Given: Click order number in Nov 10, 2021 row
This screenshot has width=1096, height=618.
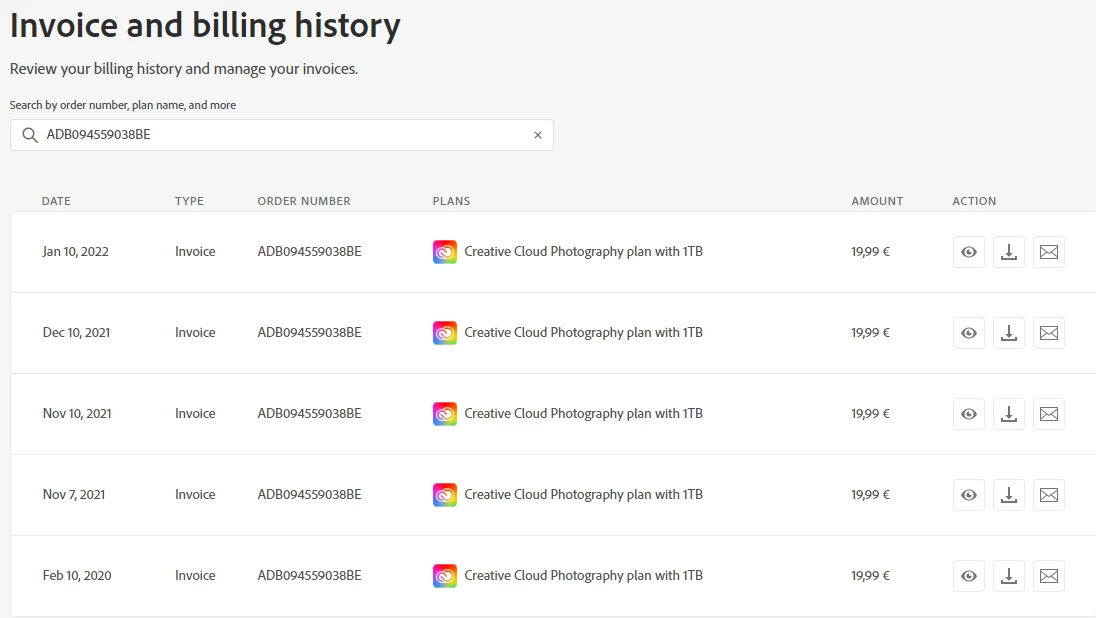Looking at the screenshot, I should [x=310, y=414].
